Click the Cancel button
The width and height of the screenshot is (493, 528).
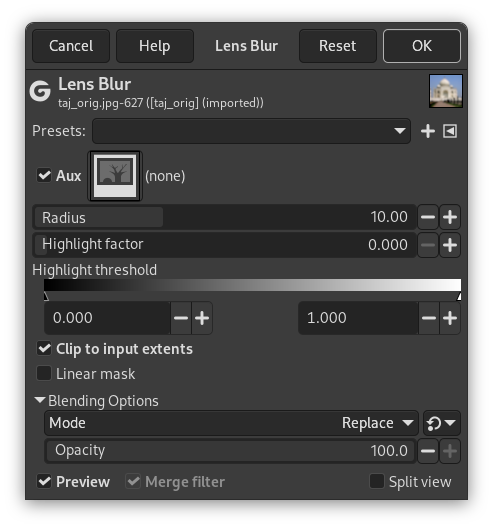tap(71, 46)
